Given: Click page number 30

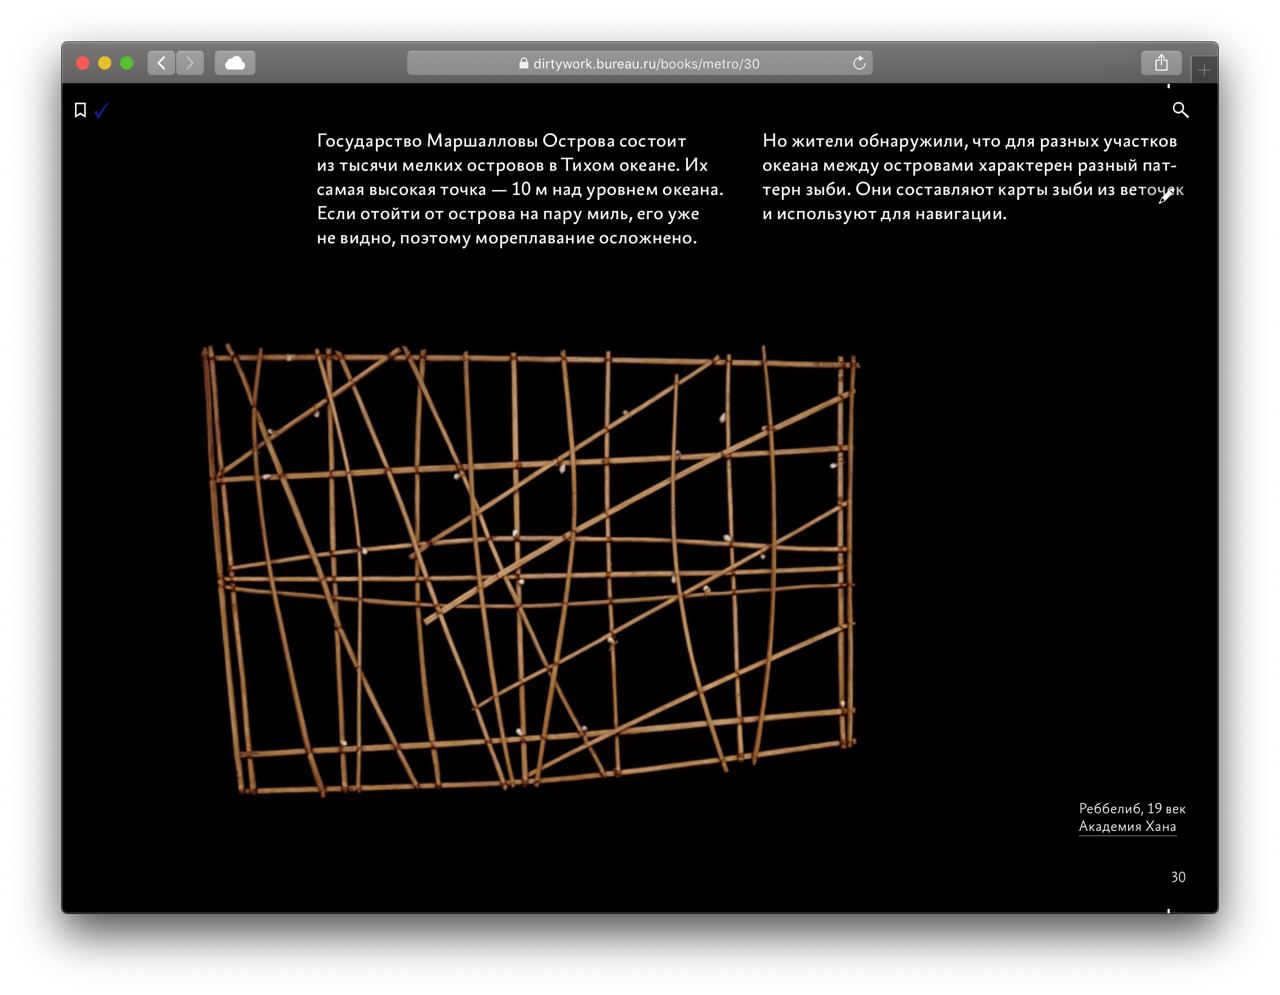Looking at the screenshot, I should point(1178,877).
